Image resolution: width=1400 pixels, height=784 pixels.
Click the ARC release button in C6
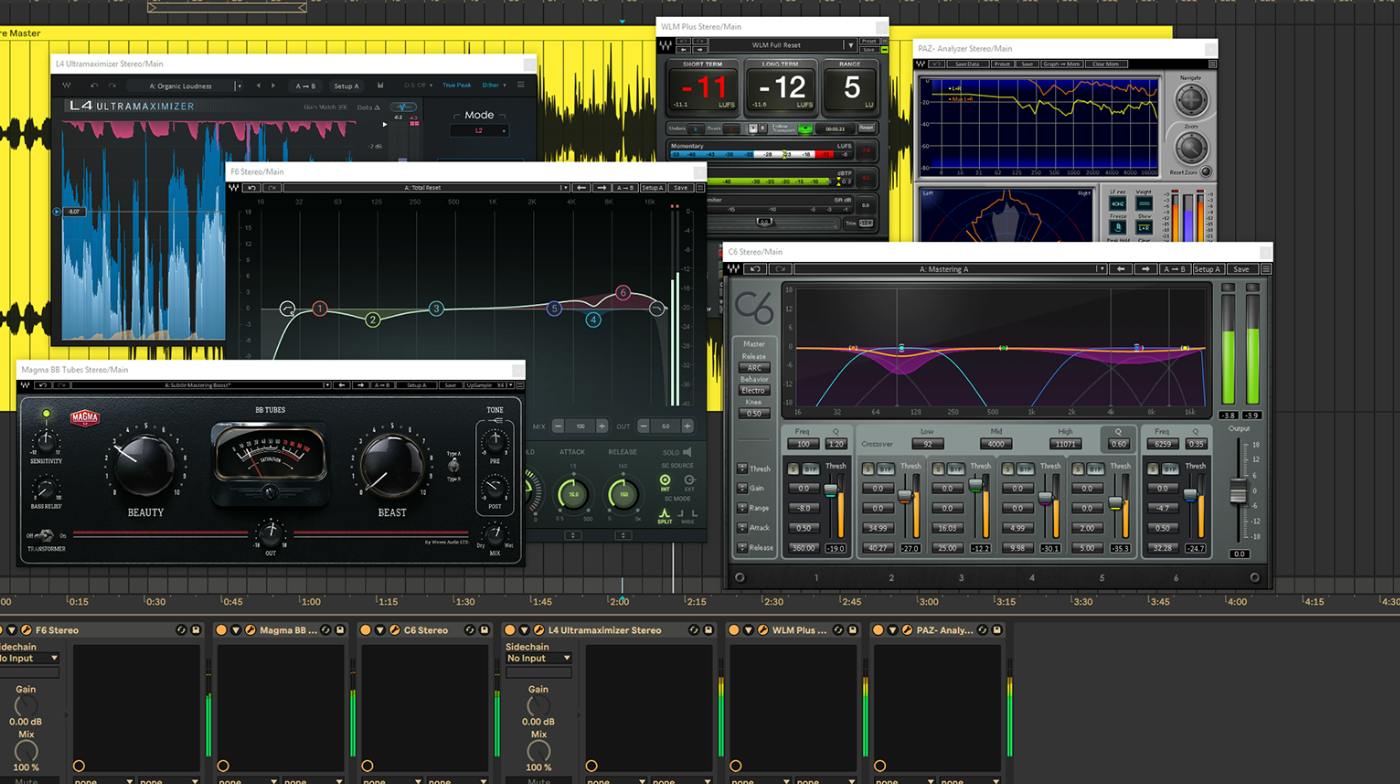[x=754, y=368]
